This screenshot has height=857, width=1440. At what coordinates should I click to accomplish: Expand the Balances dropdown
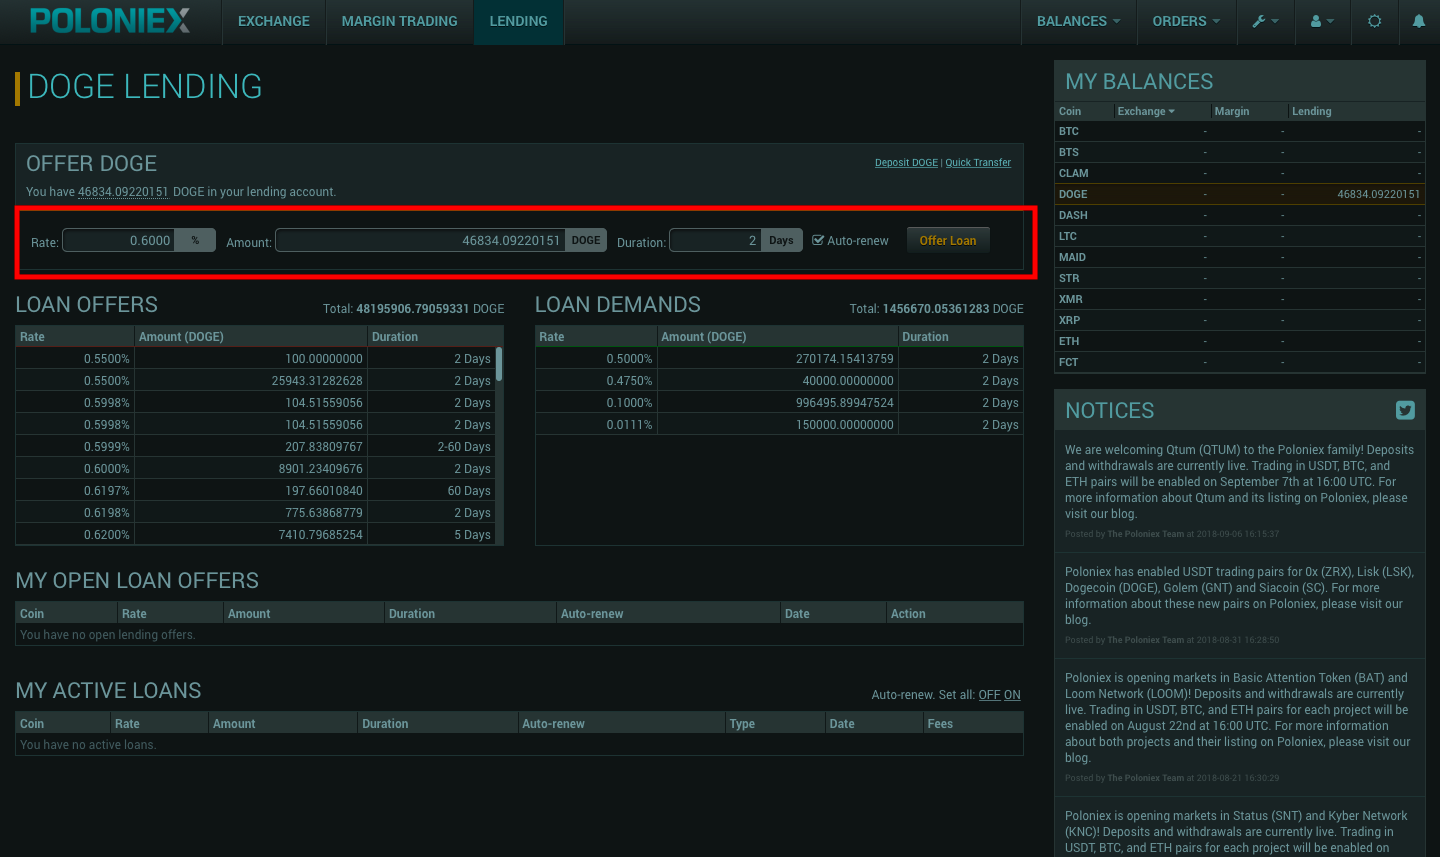(1078, 21)
